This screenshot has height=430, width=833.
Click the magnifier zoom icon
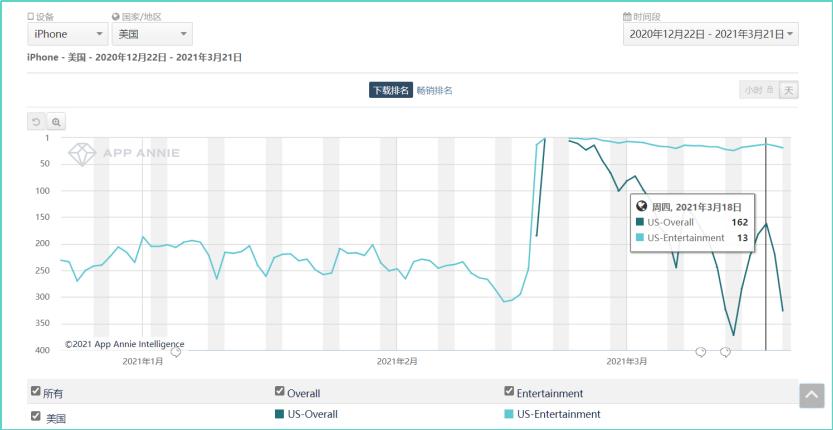[x=56, y=122]
